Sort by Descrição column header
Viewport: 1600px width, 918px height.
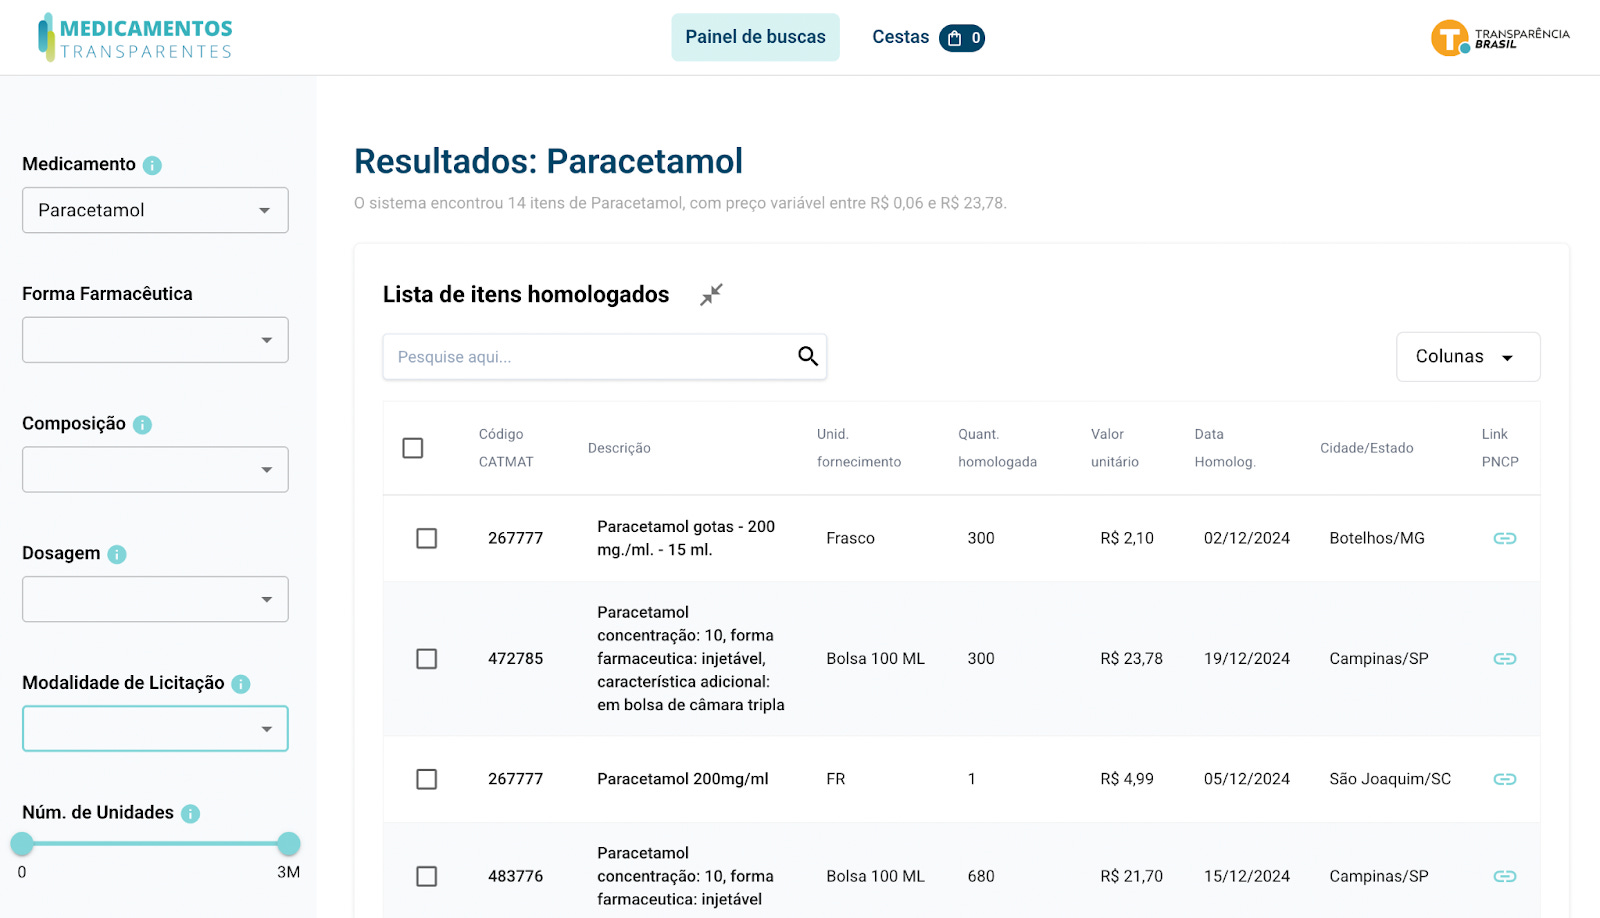click(619, 448)
